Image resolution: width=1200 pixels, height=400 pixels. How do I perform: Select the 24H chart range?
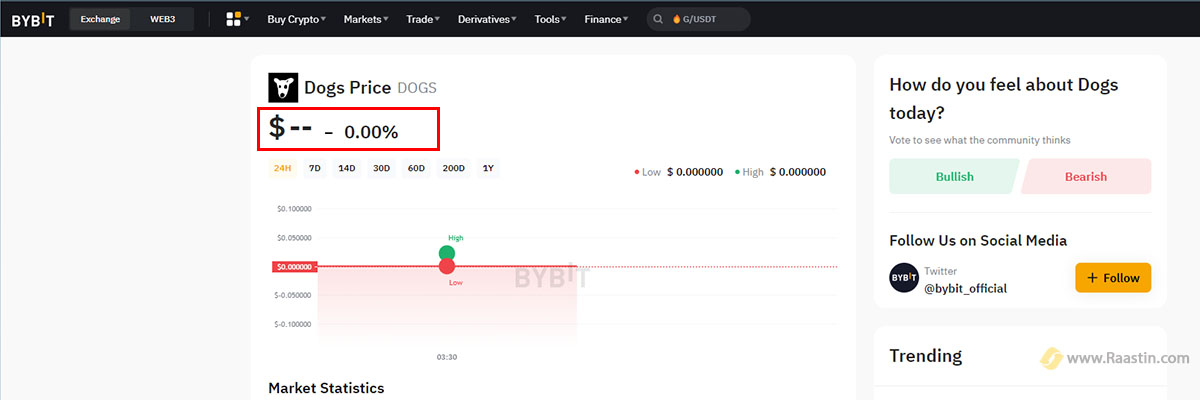[282, 168]
